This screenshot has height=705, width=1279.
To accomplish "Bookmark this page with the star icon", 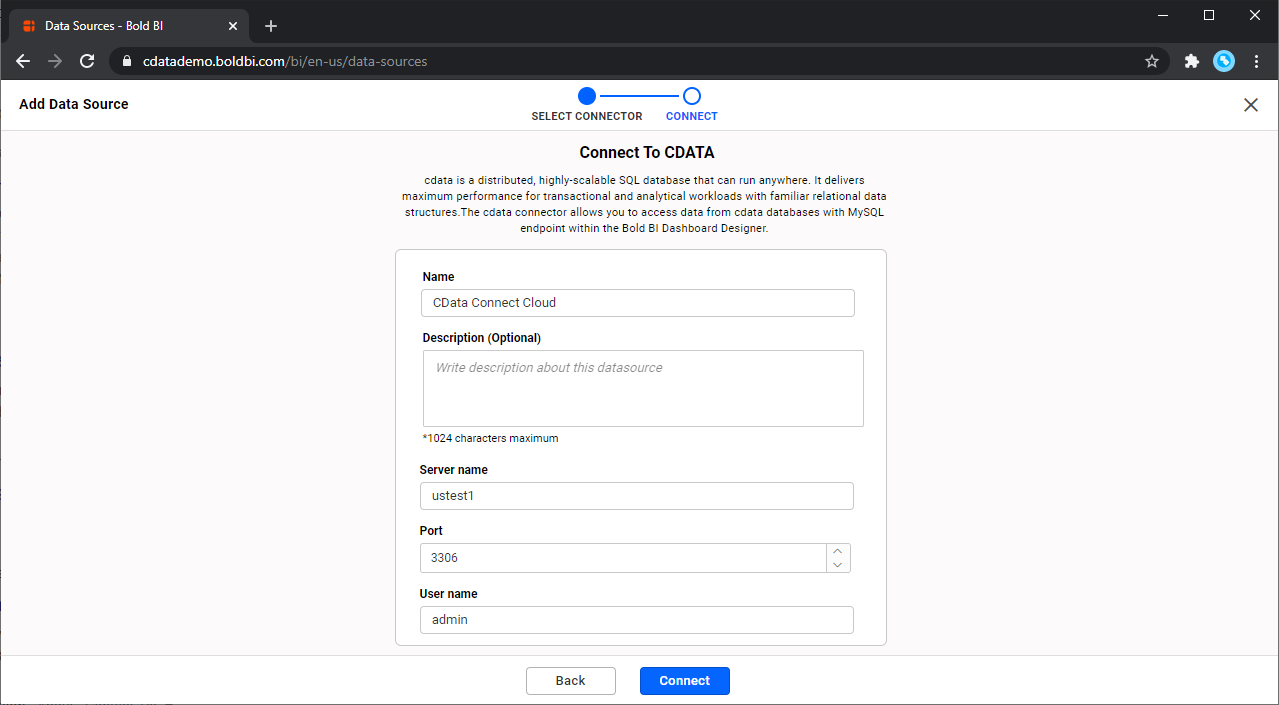I will 1152,61.
